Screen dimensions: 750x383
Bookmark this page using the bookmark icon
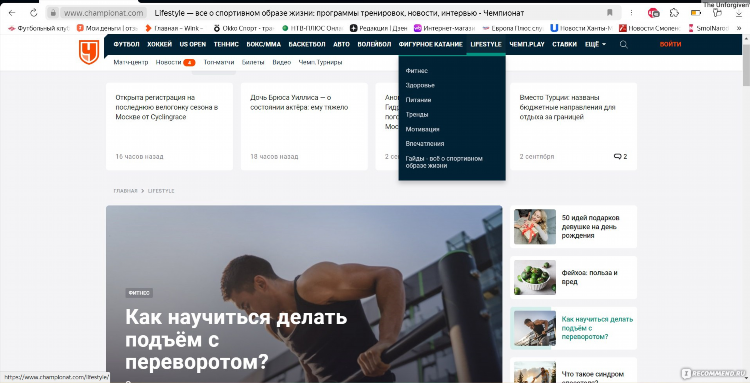point(610,12)
